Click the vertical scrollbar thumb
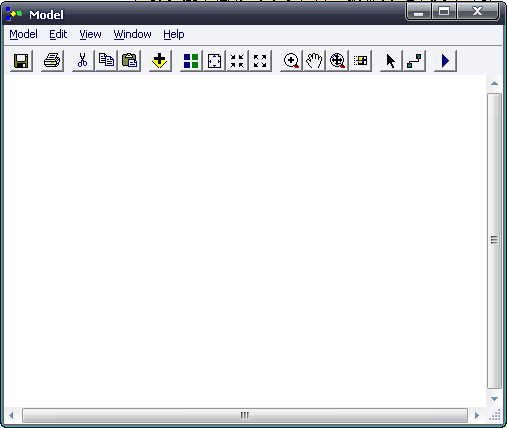The image size is (507, 428). pos(494,241)
